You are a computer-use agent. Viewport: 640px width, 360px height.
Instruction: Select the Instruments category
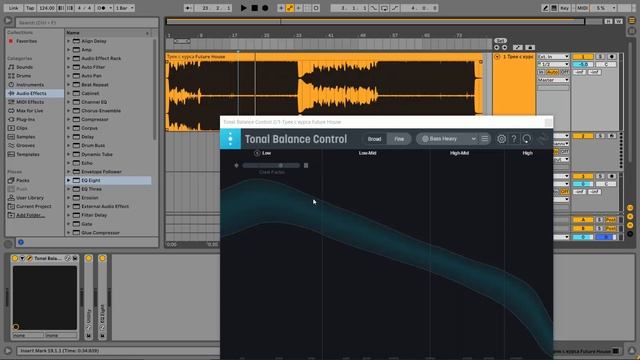pos(30,84)
